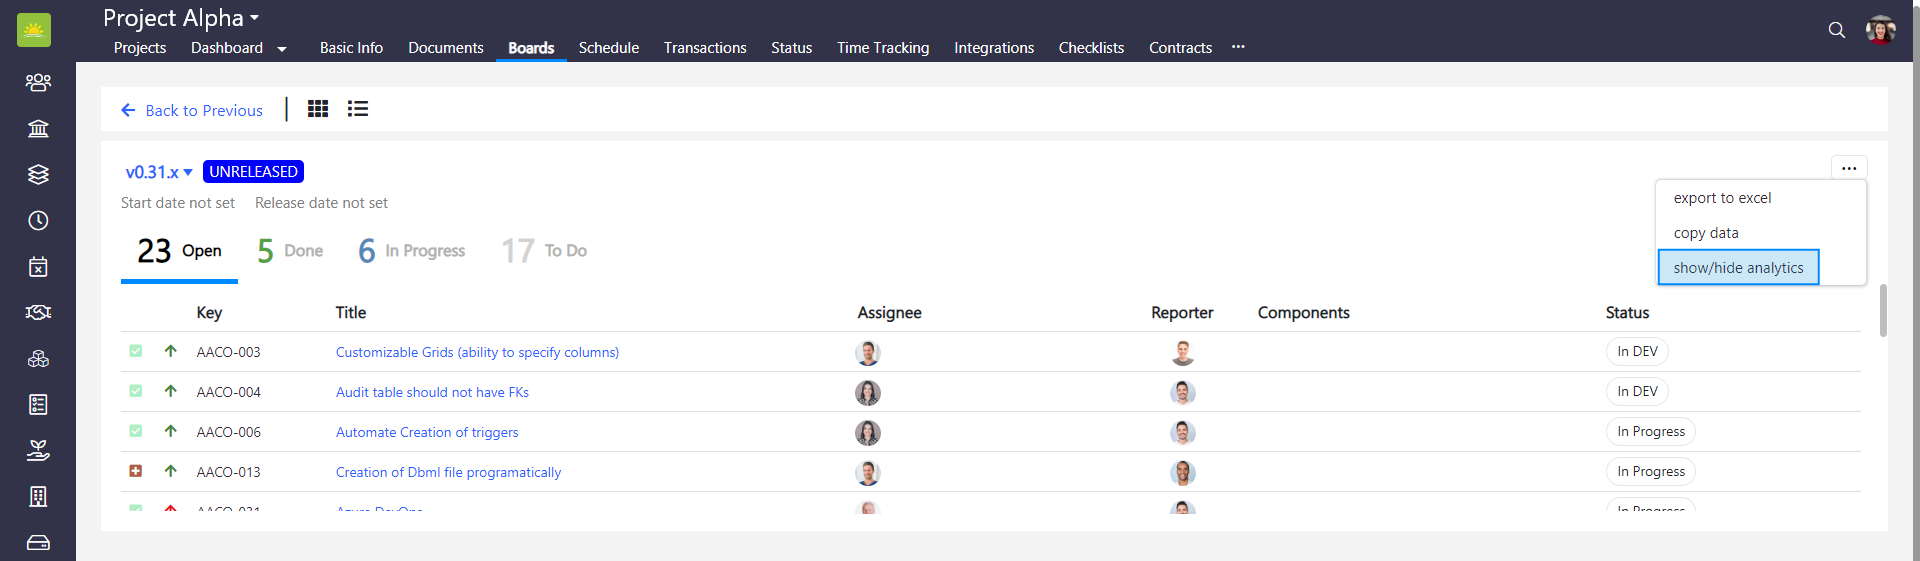Image resolution: width=1920 pixels, height=561 pixels.
Task: Open the layers stack sidebar icon
Action: coord(38,174)
